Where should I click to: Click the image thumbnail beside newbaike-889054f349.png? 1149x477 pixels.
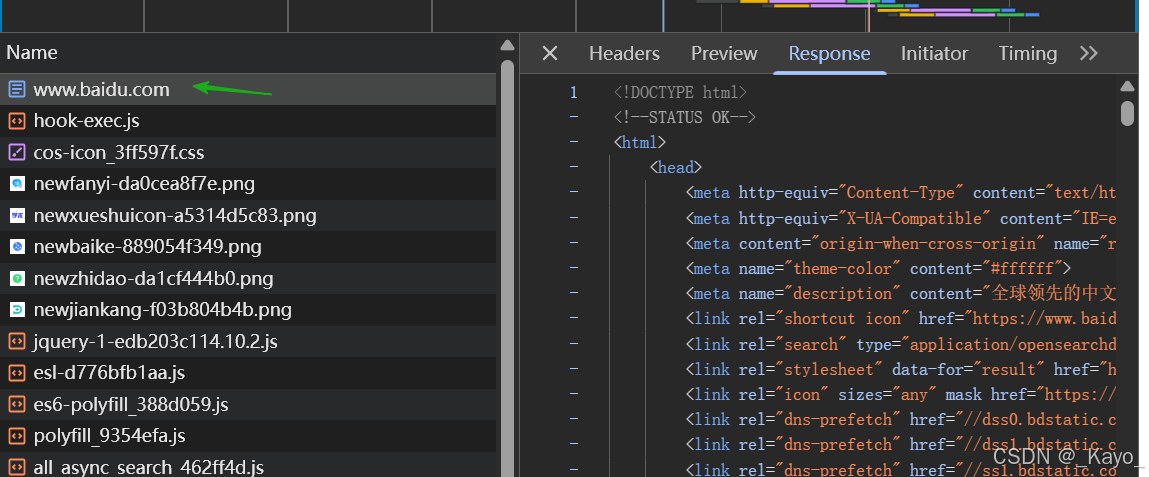[17, 247]
